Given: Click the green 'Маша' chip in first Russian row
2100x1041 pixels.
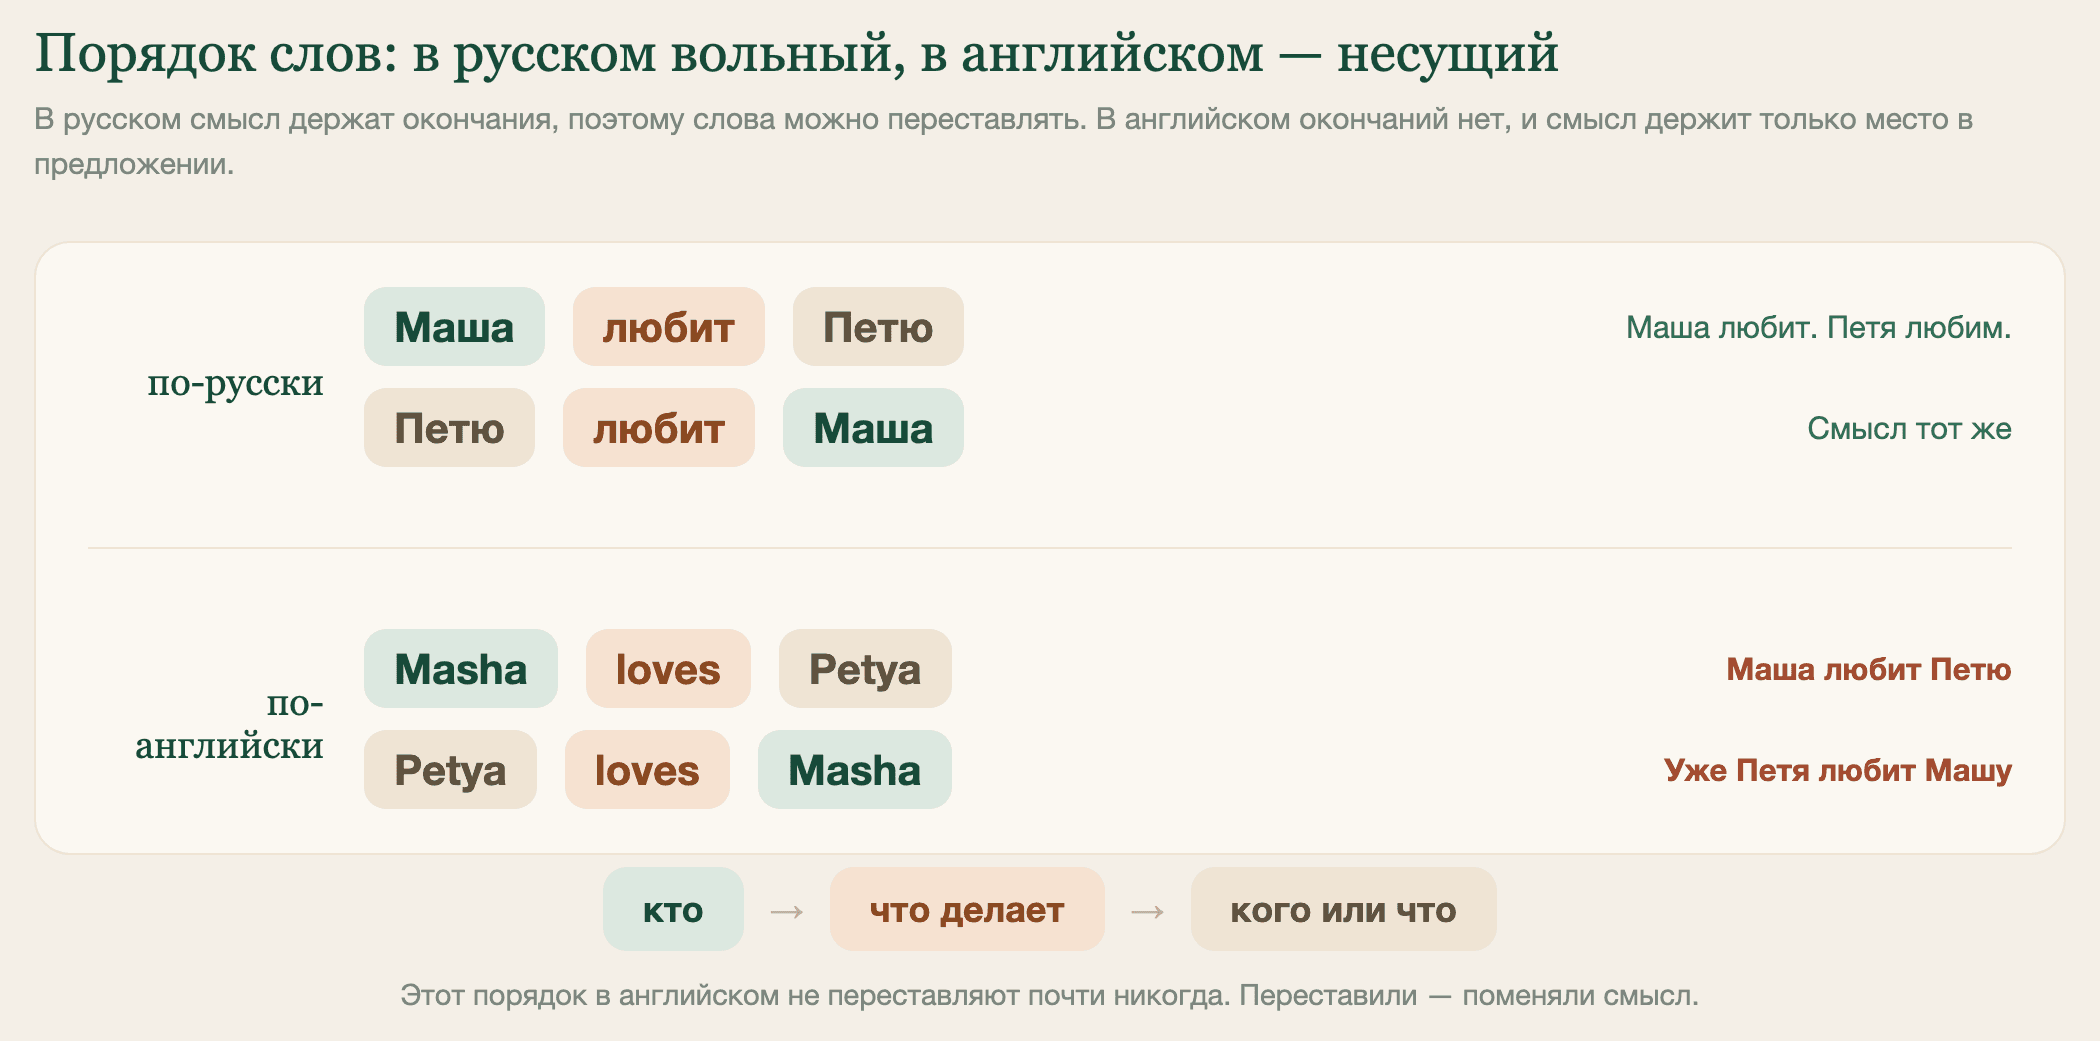Looking at the screenshot, I should (454, 327).
